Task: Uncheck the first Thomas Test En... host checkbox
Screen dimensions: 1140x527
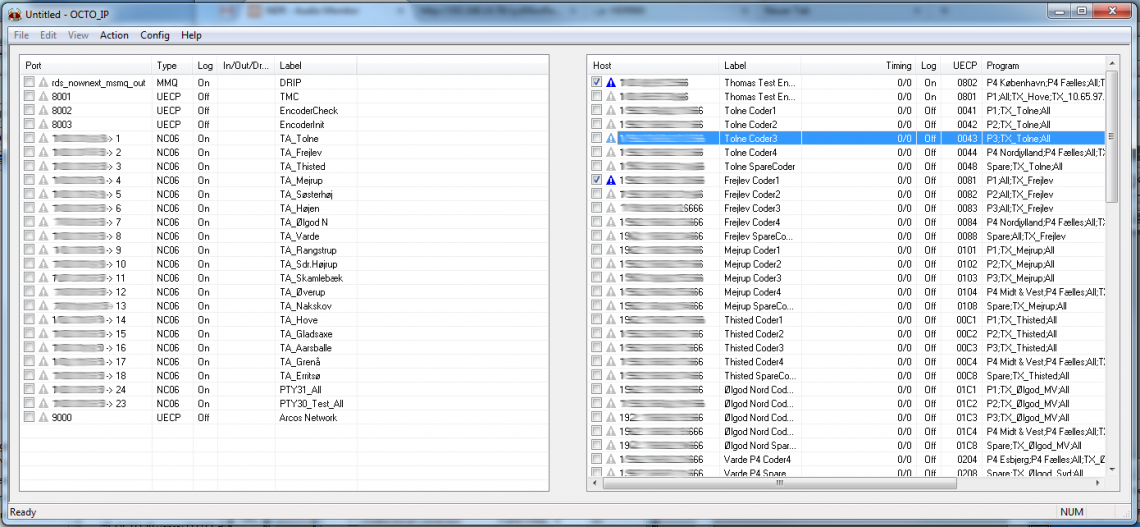Action: pos(596,82)
